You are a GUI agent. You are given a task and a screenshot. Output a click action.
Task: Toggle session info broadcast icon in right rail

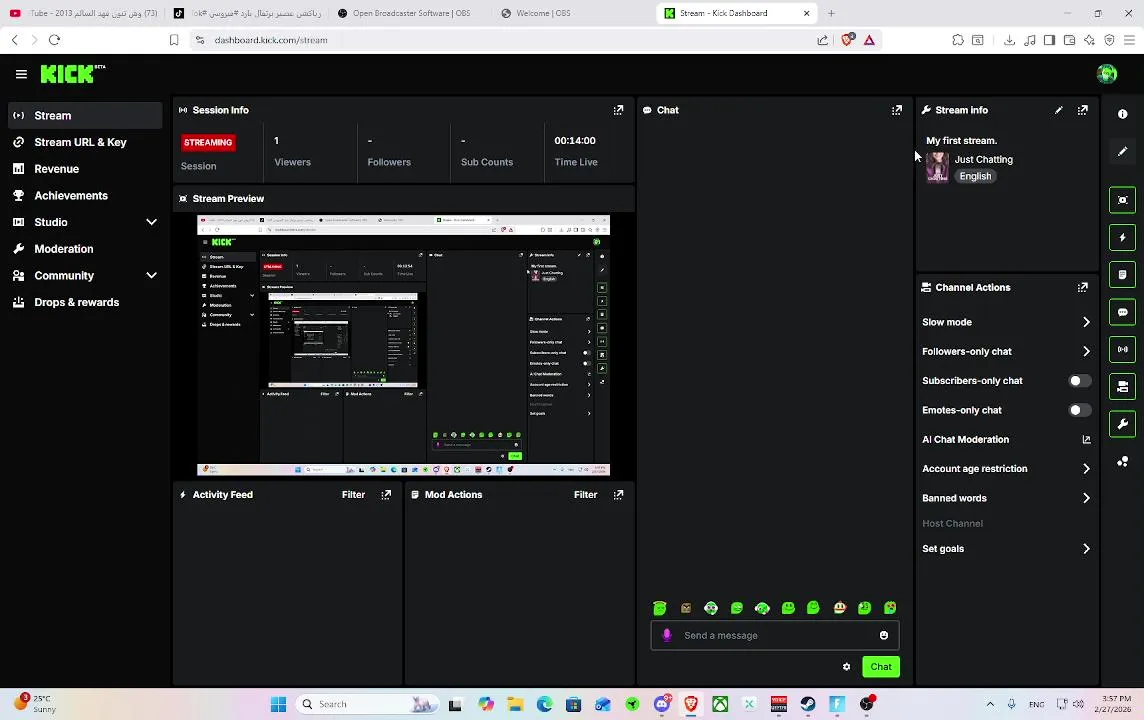pos(1122,349)
